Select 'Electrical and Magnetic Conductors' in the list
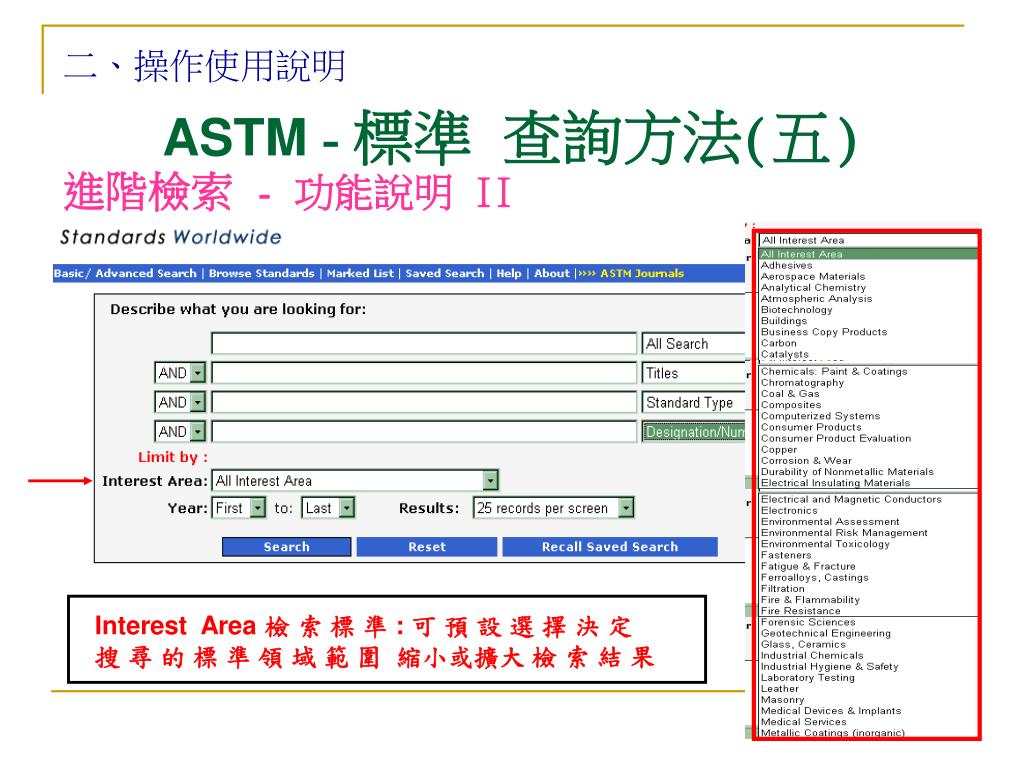The width and height of the screenshot is (1024, 768). 851,500
